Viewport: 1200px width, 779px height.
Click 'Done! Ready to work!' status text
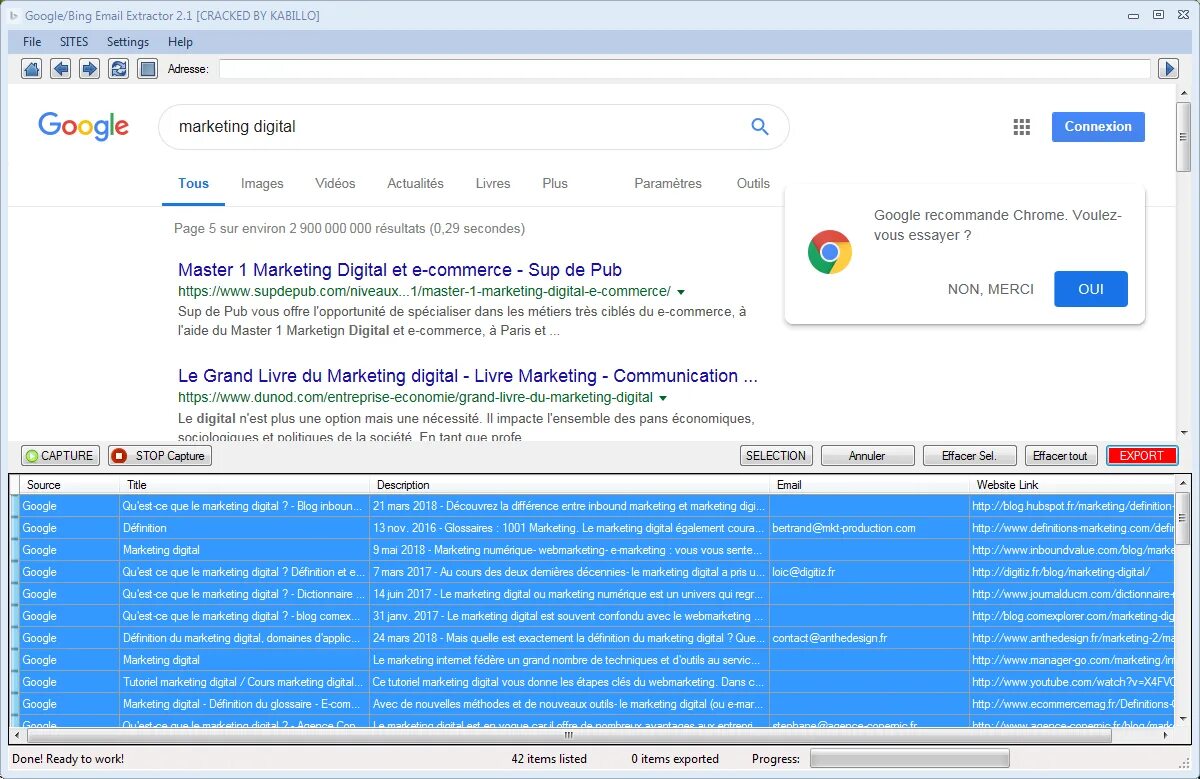coord(68,759)
